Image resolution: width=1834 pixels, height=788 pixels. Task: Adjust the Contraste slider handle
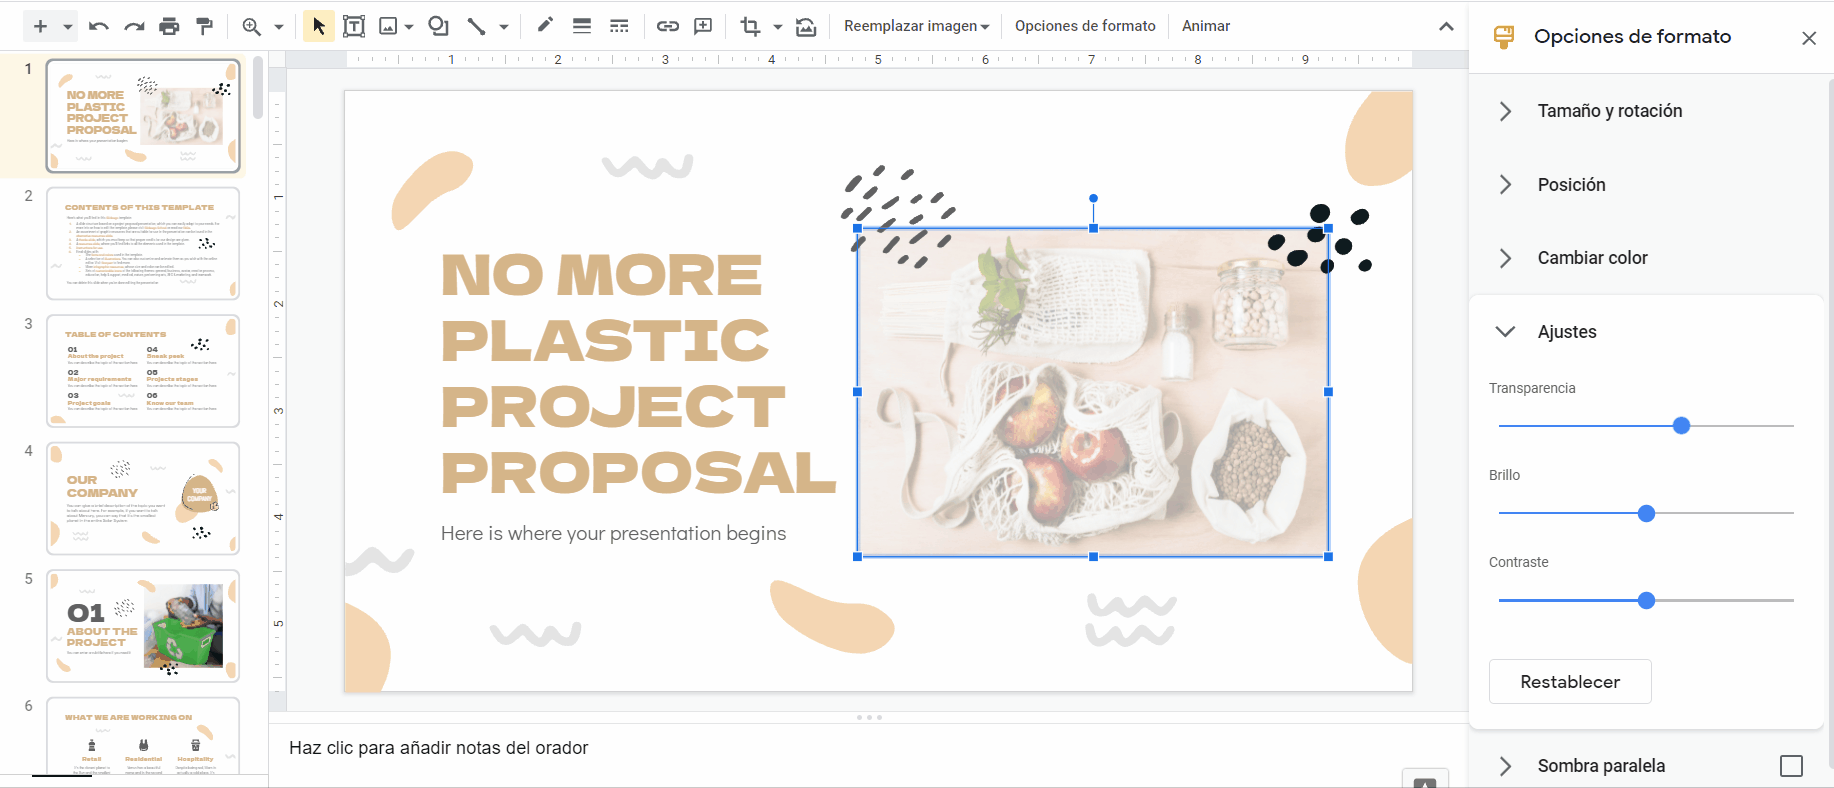(1647, 601)
